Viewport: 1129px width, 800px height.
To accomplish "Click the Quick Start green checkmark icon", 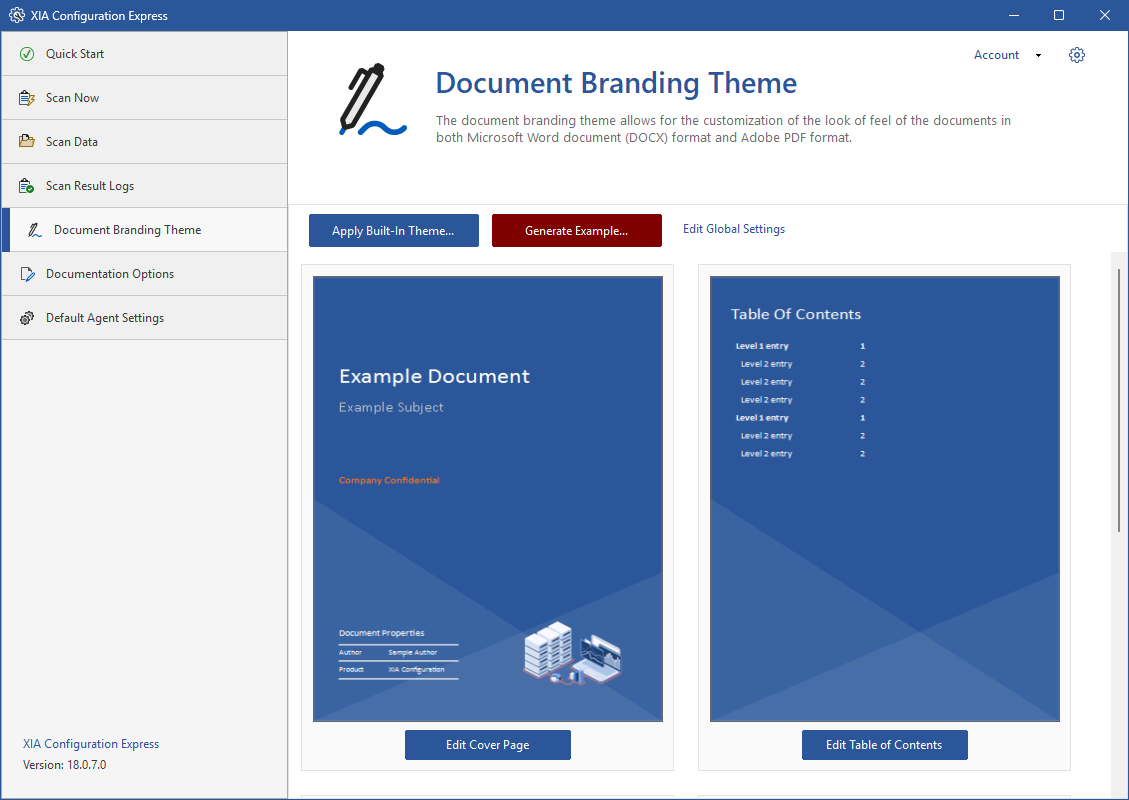I will click(x=27, y=54).
